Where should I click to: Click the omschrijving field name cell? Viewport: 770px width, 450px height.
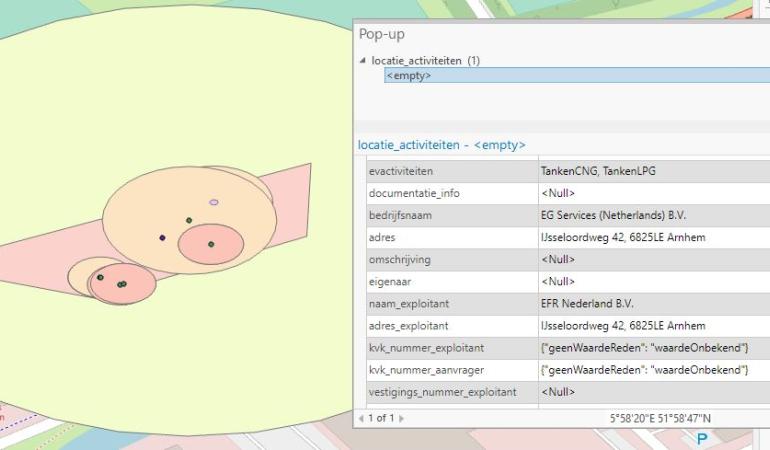(401, 259)
